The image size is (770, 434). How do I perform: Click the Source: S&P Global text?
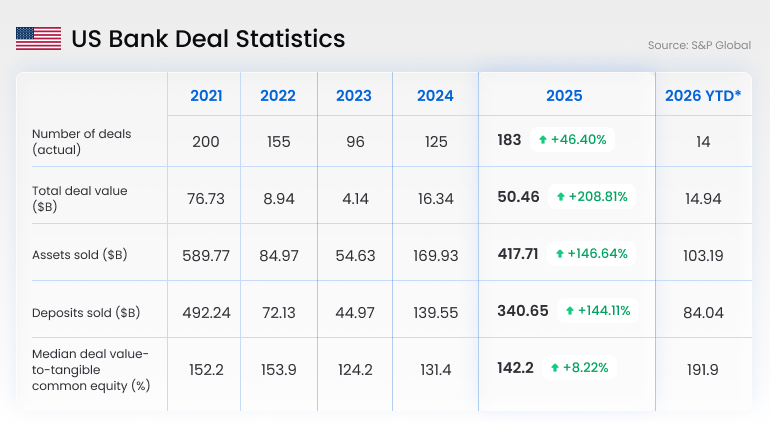click(x=698, y=45)
